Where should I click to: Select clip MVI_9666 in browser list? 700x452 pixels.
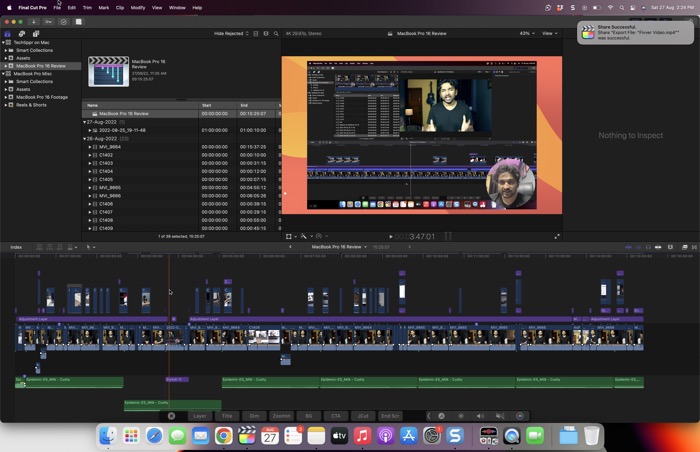(182, 196)
